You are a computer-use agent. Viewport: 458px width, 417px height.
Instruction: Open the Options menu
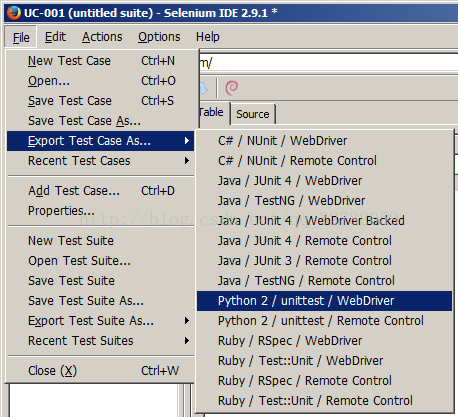tap(159, 37)
